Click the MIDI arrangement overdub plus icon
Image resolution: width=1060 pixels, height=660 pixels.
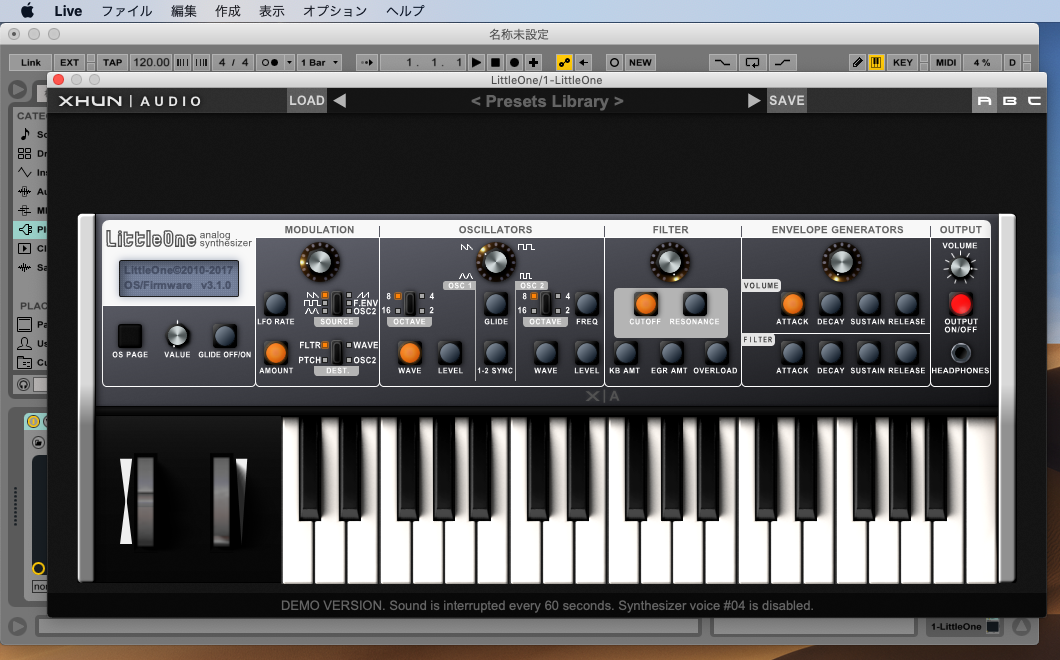pos(533,62)
